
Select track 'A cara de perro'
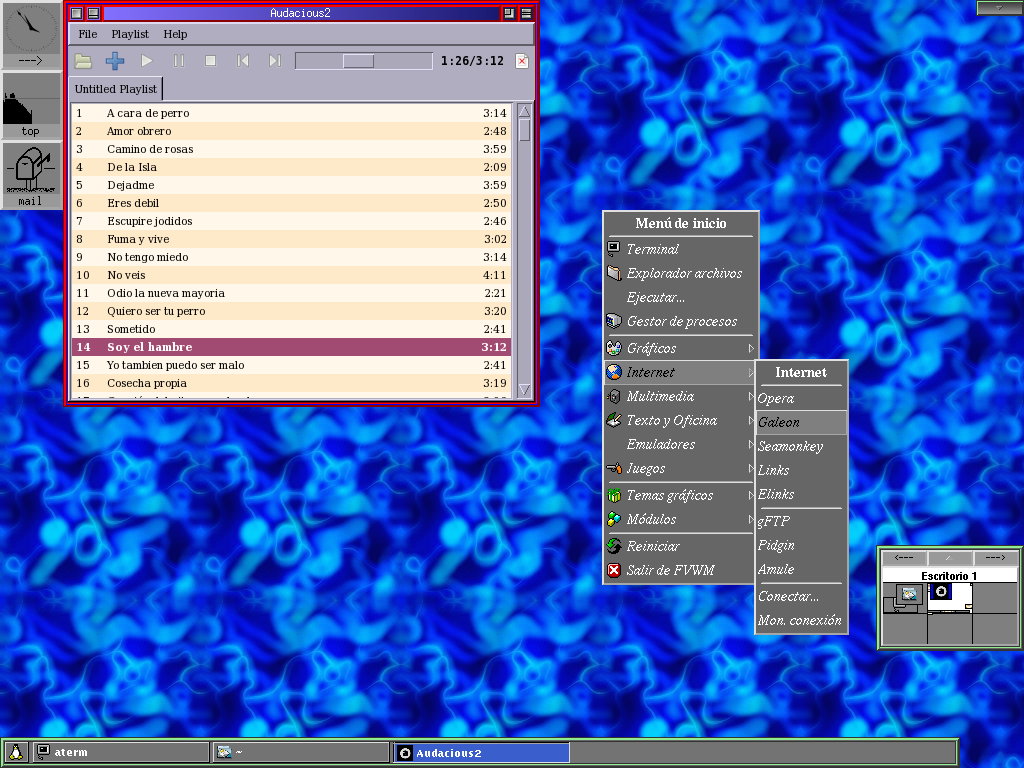coord(291,113)
